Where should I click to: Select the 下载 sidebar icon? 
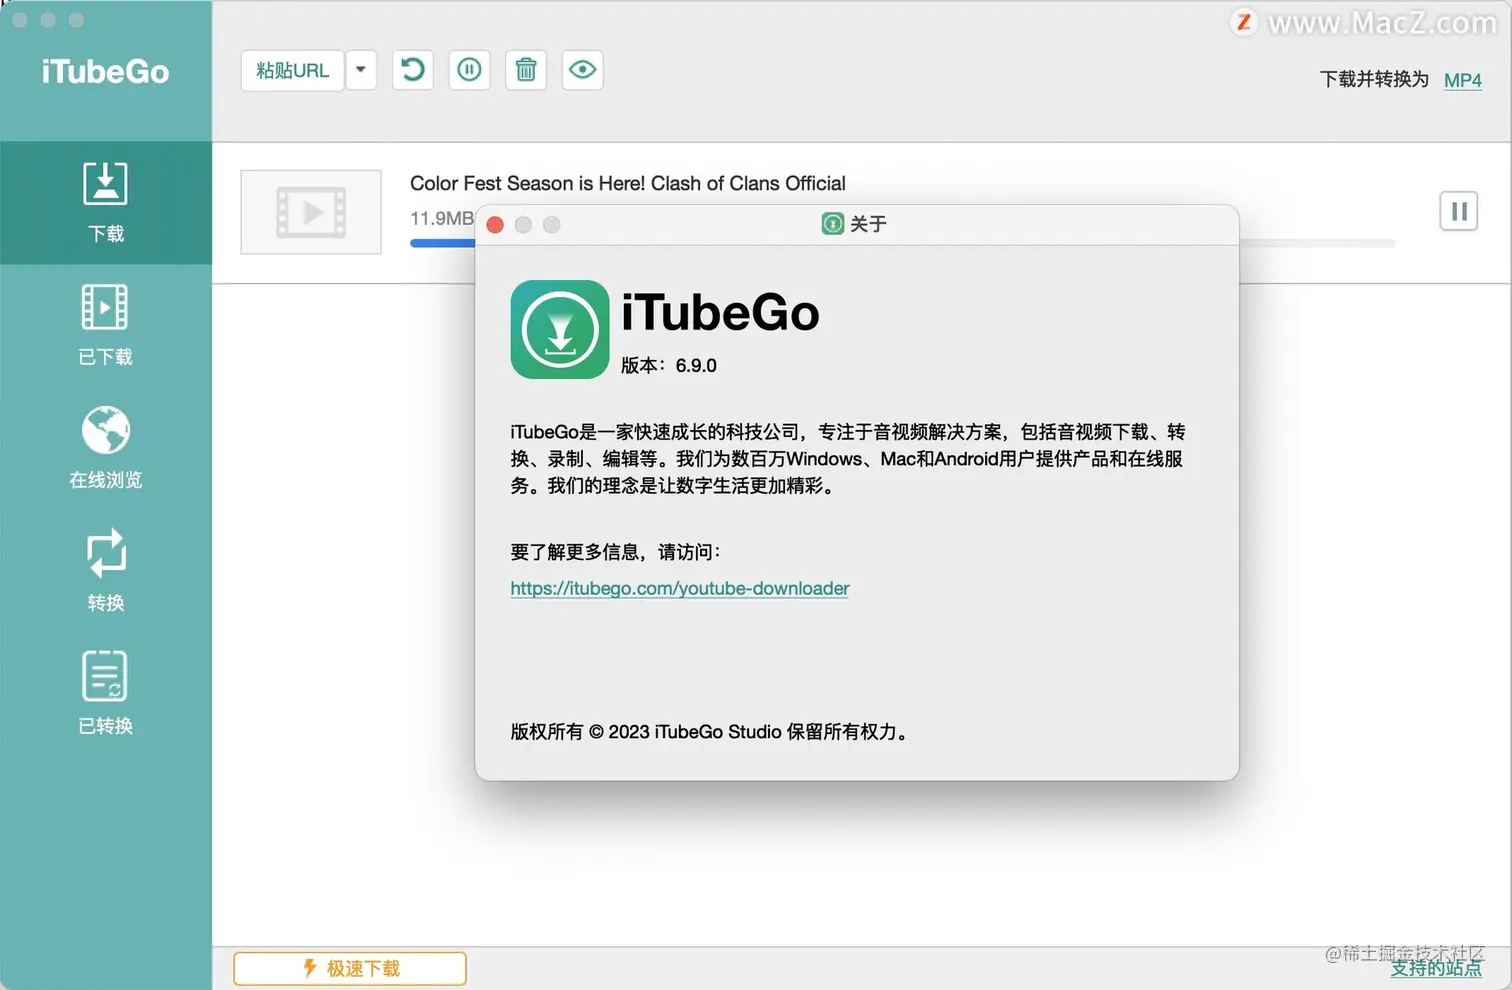click(105, 200)
